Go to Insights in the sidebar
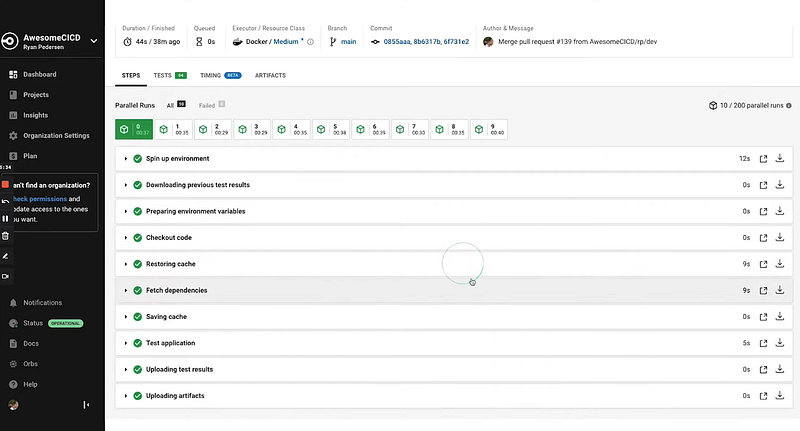This screenshot has width=800, height=431. coord(29,115)
